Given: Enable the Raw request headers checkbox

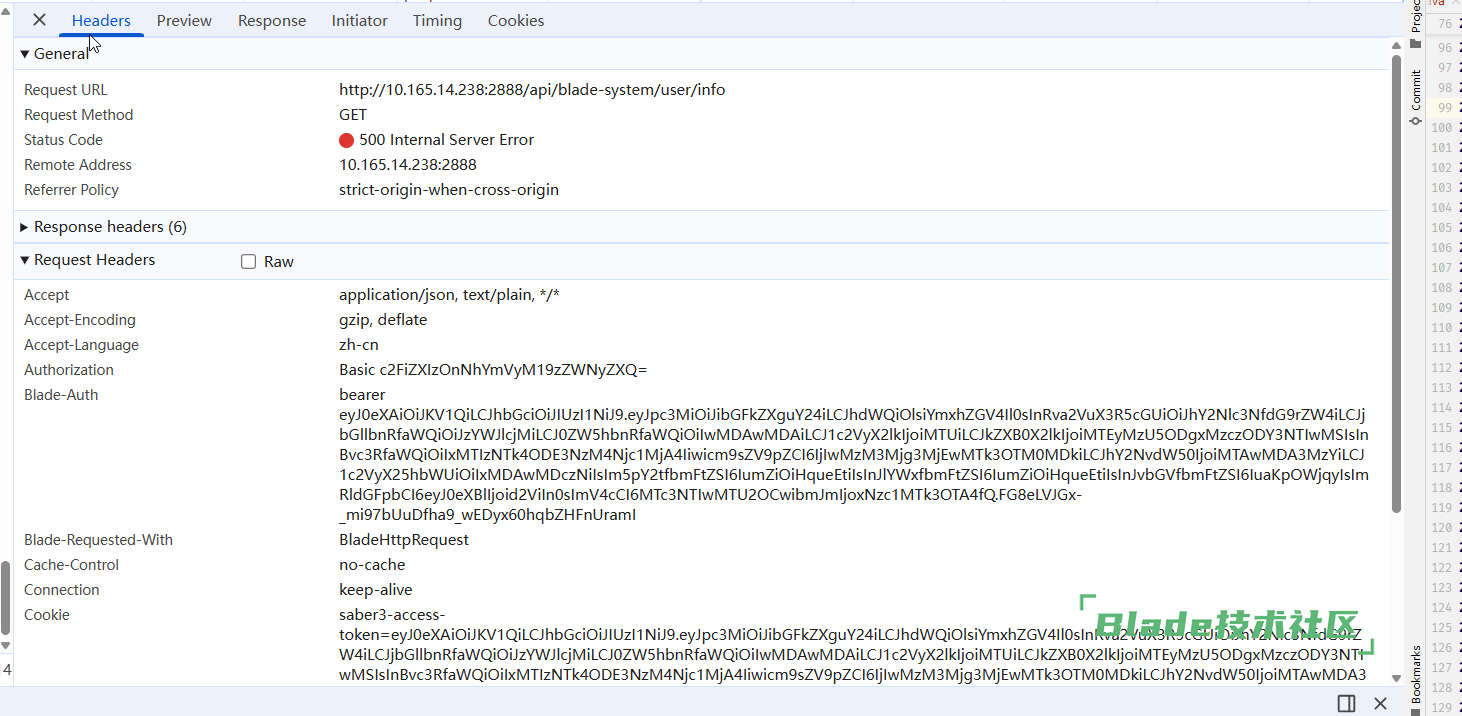Looking at the screenshot, I should (x=249, y=262).
